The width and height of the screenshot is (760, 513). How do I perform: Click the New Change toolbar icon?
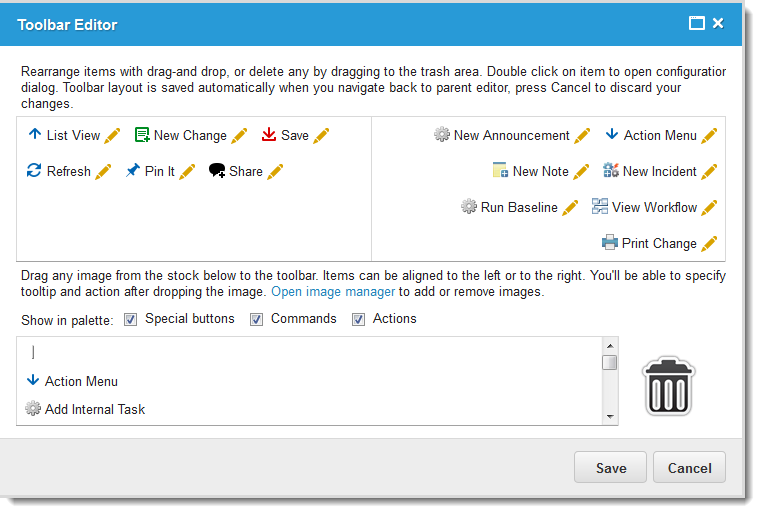point(142,135)
